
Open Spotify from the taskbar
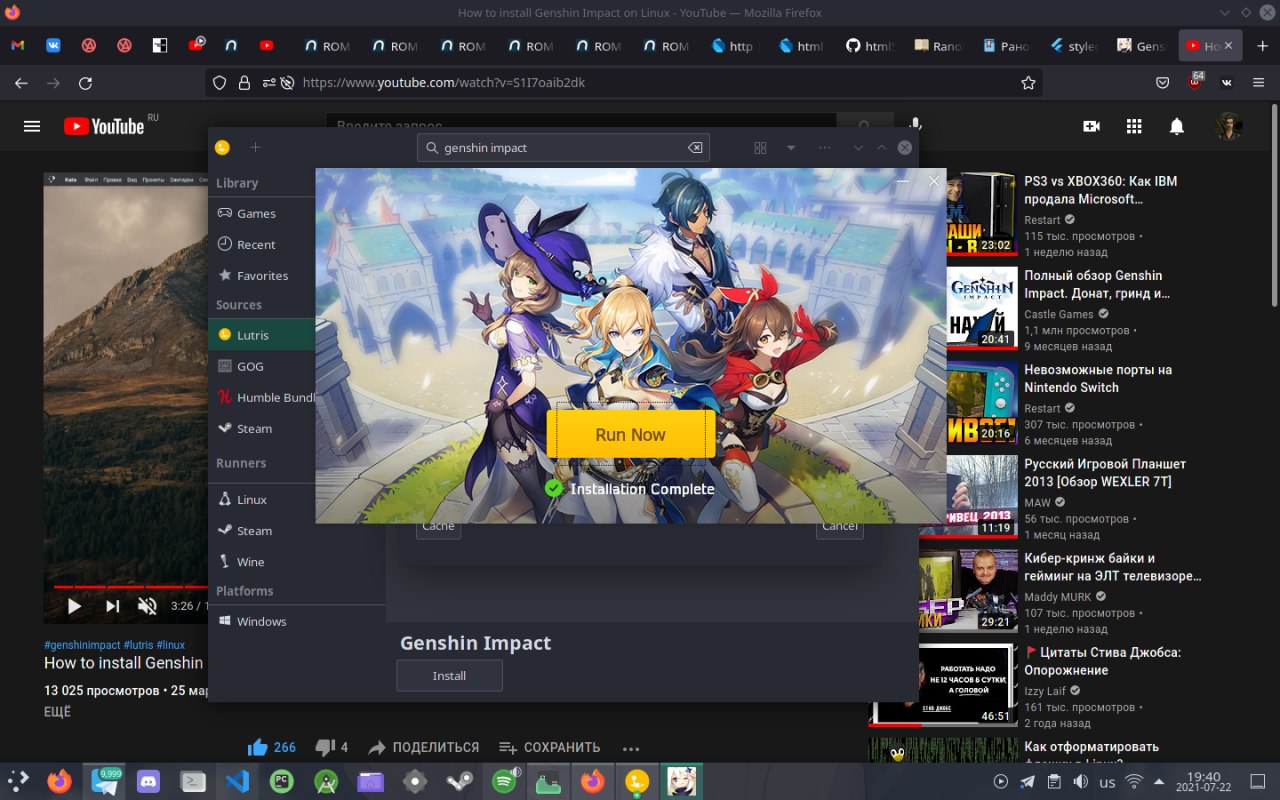(504, 781)
